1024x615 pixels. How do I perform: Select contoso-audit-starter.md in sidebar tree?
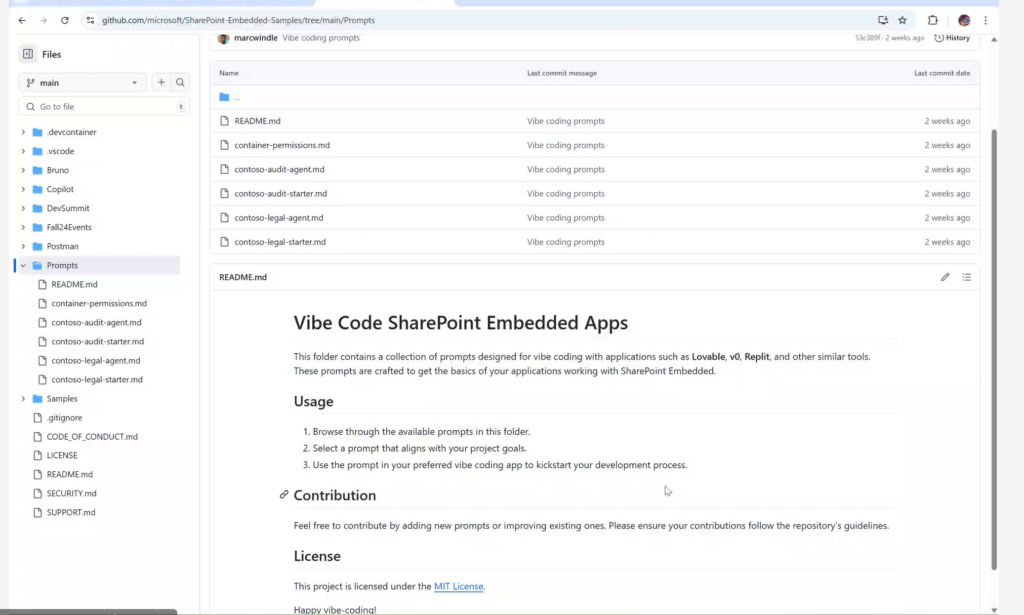pos(98,341)
